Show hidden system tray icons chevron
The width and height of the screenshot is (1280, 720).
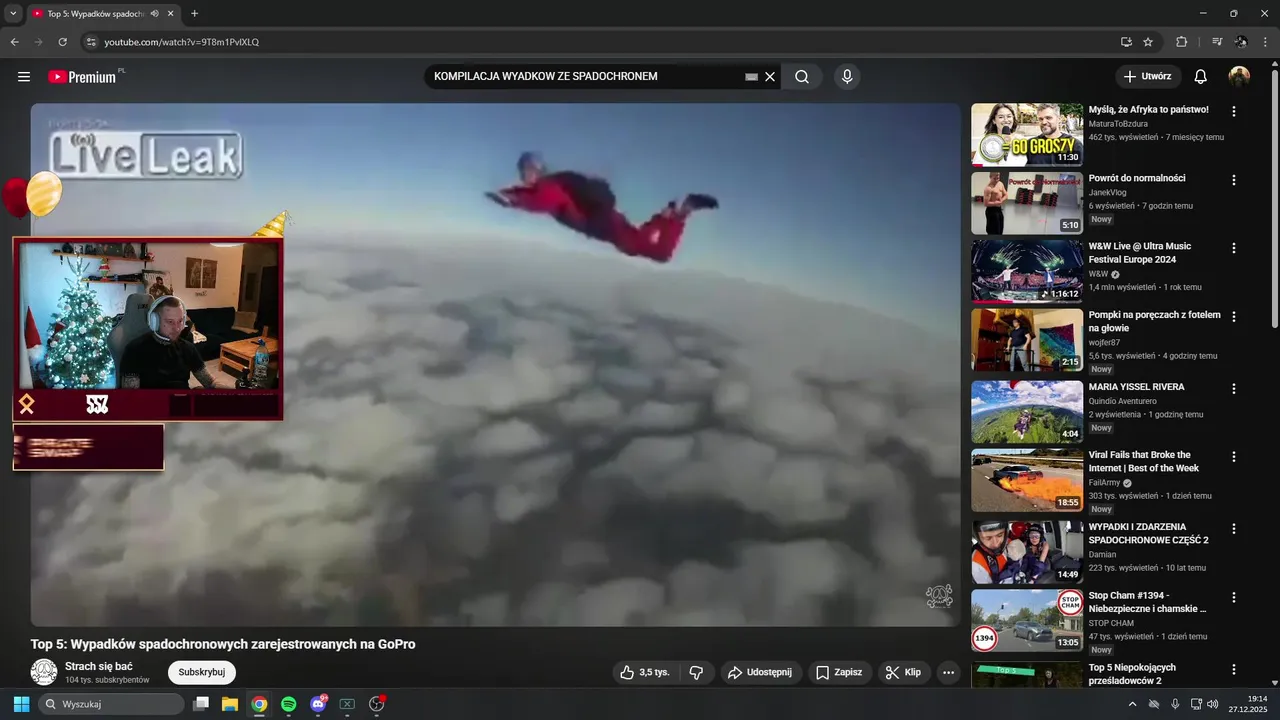[x=1132, y=704]
